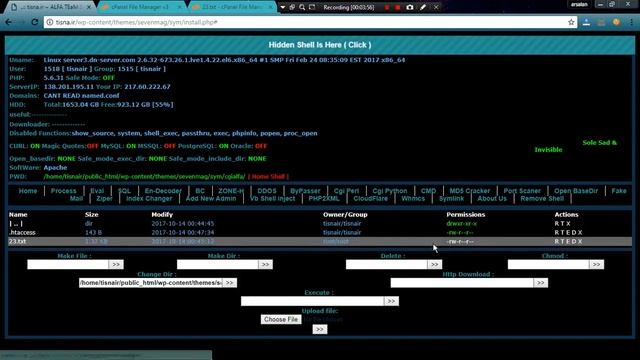Pause the screen recording
The height and width of the screenshot is (360, 640).
point(387,7)
